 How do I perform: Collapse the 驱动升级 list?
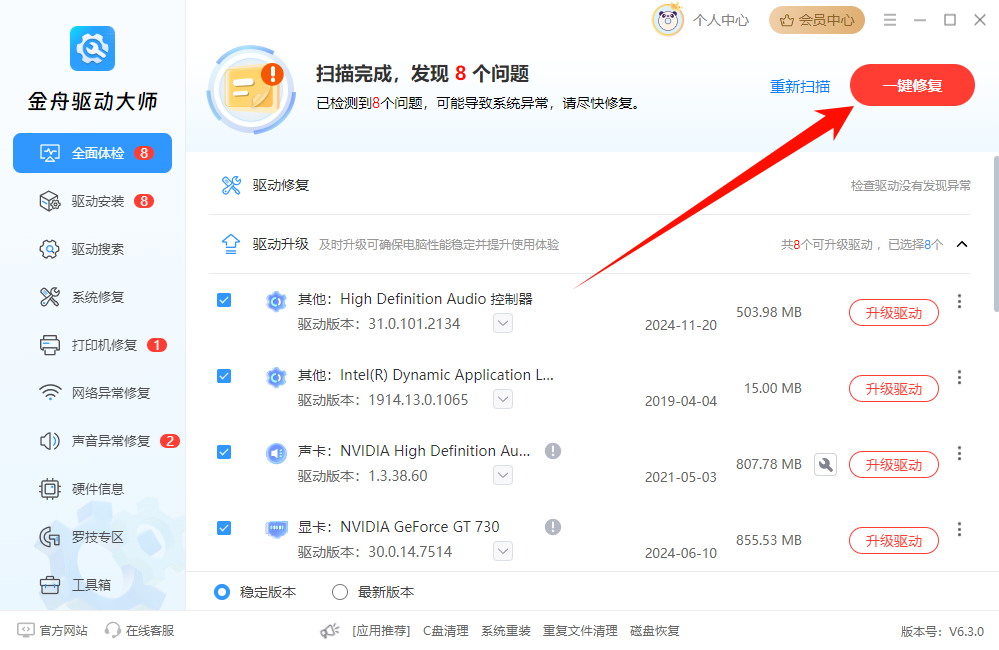tap(962, 244)
